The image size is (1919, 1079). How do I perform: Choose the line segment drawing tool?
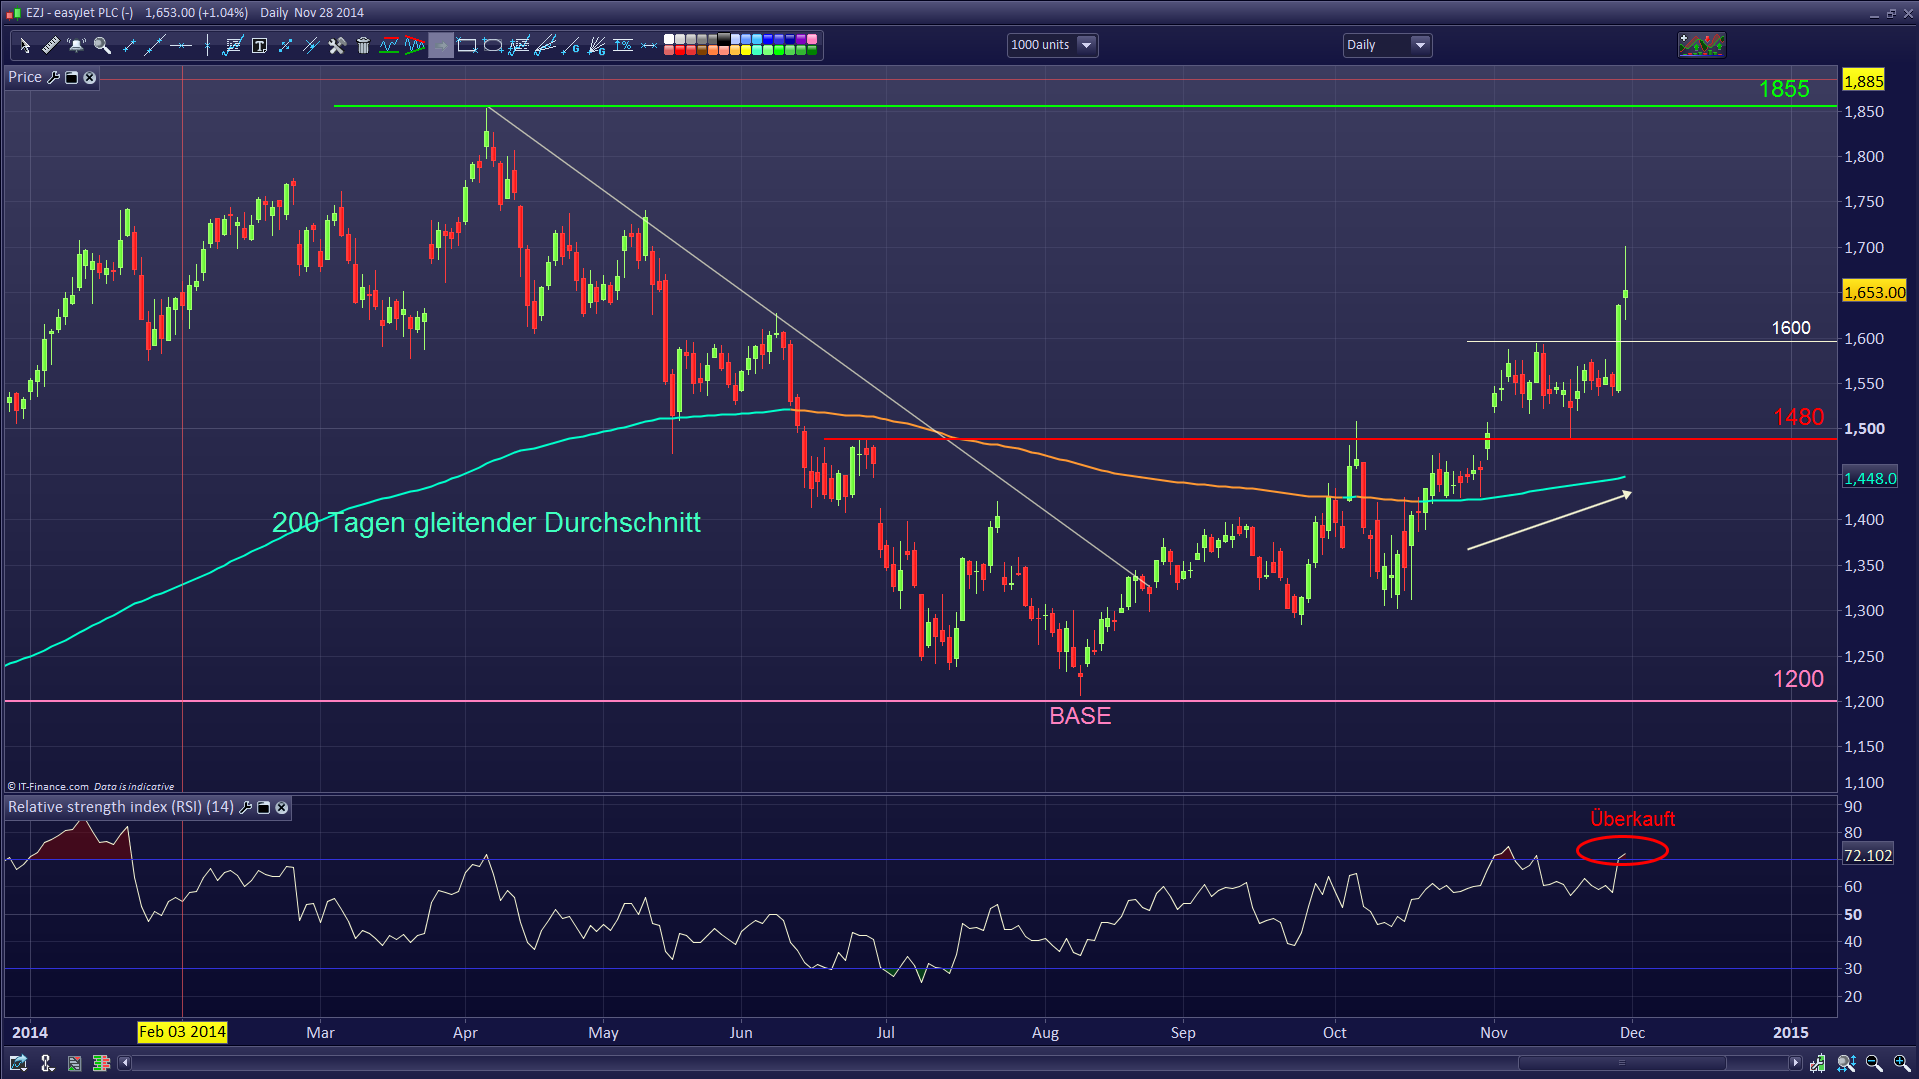(128, 45)
